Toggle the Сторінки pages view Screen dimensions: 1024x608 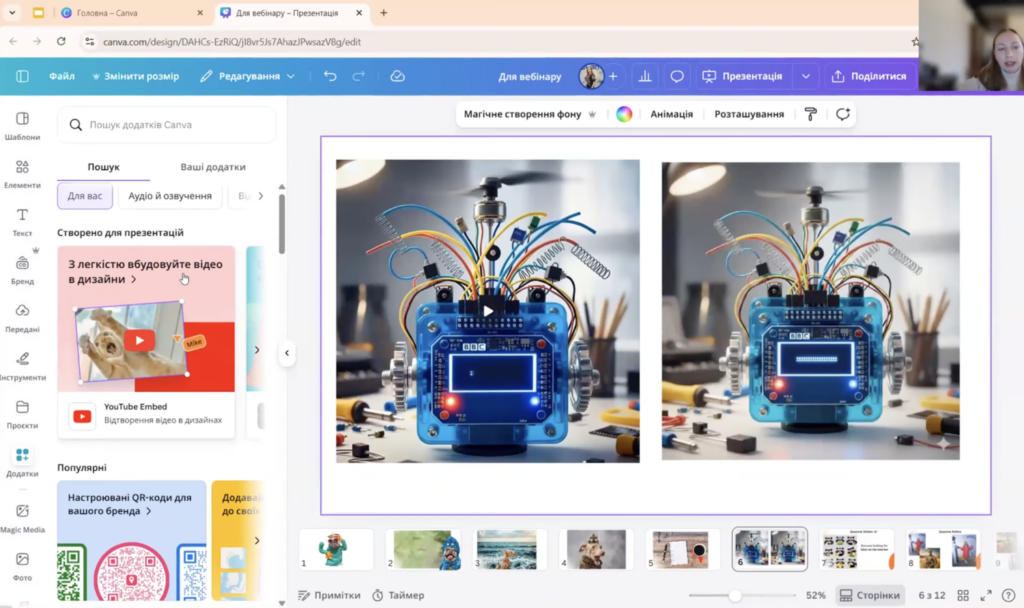(x=870, y=595)
